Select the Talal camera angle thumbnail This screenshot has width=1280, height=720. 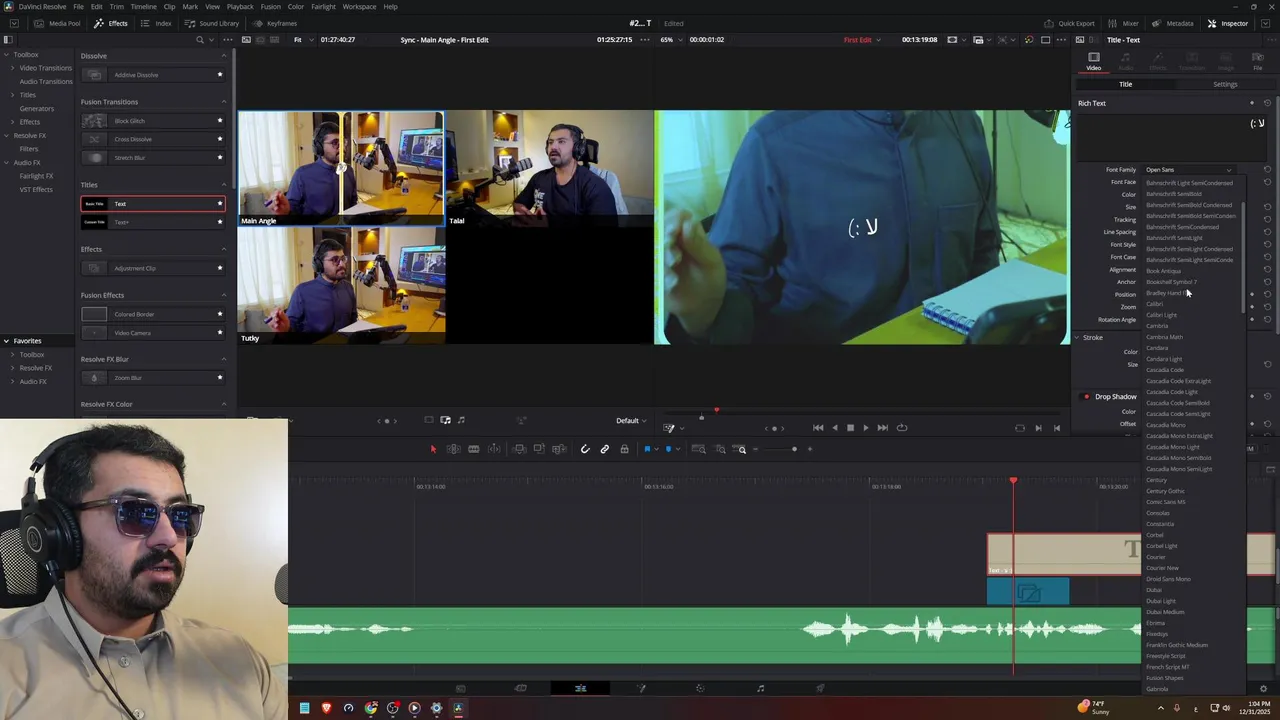549,168
